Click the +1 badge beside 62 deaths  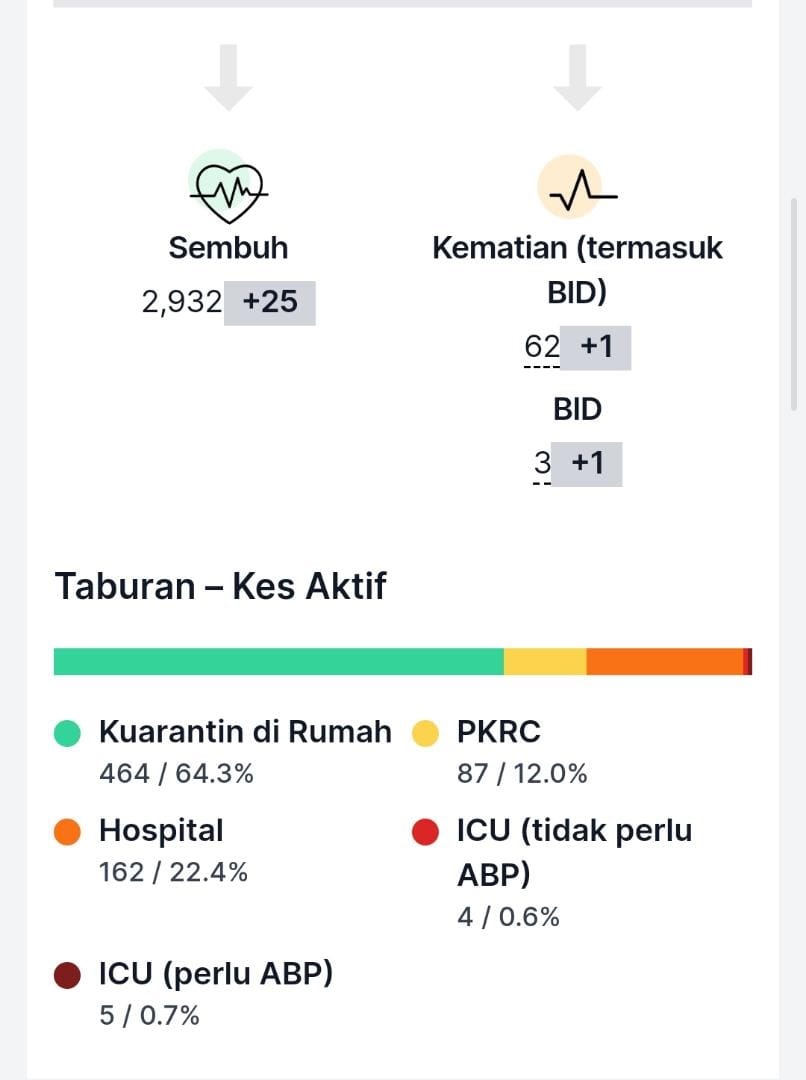[x=595, y=347]
